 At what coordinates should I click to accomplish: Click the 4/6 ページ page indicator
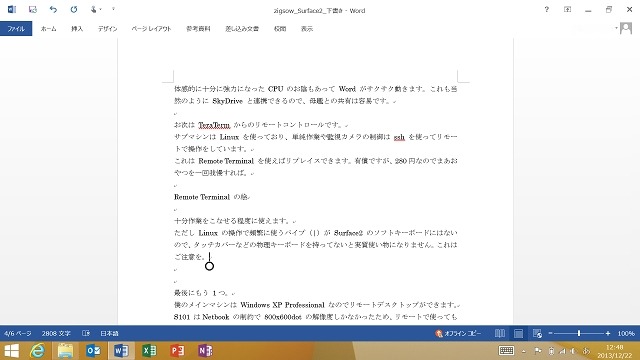[18, 333]
